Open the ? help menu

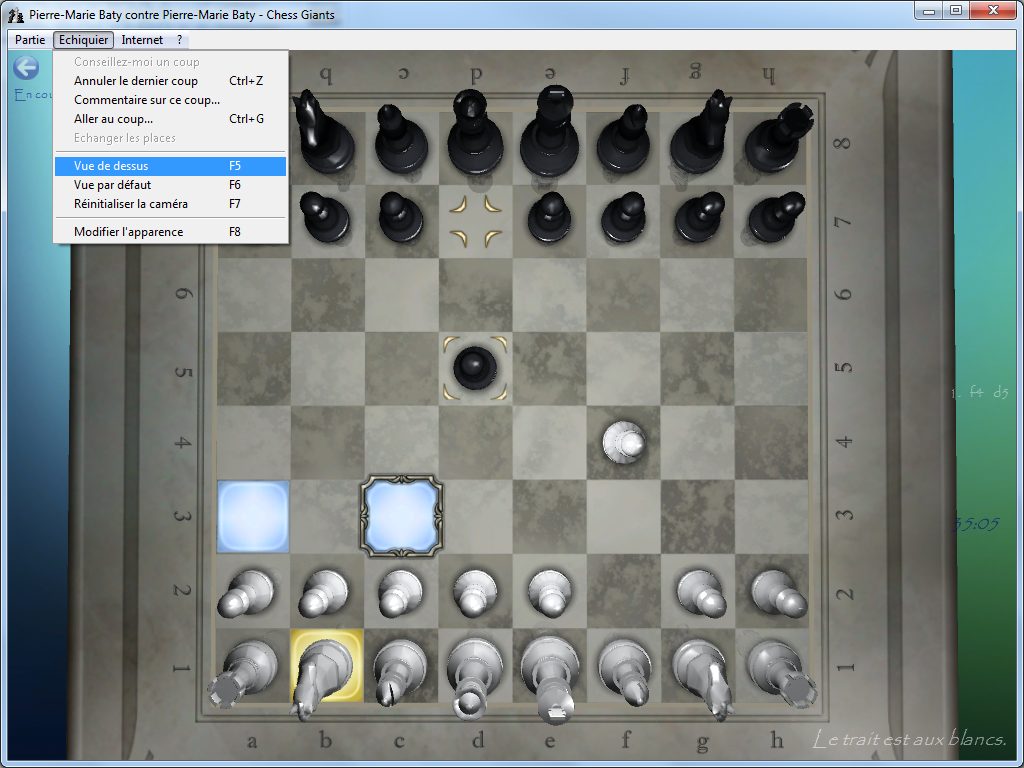coord(179,40)
